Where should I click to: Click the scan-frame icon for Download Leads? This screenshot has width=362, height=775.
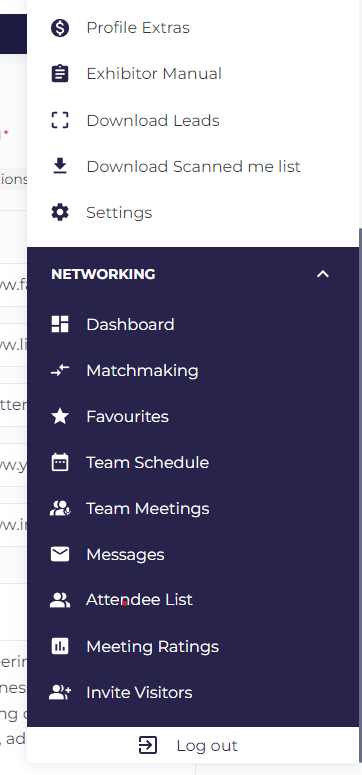tap(60, 120)
